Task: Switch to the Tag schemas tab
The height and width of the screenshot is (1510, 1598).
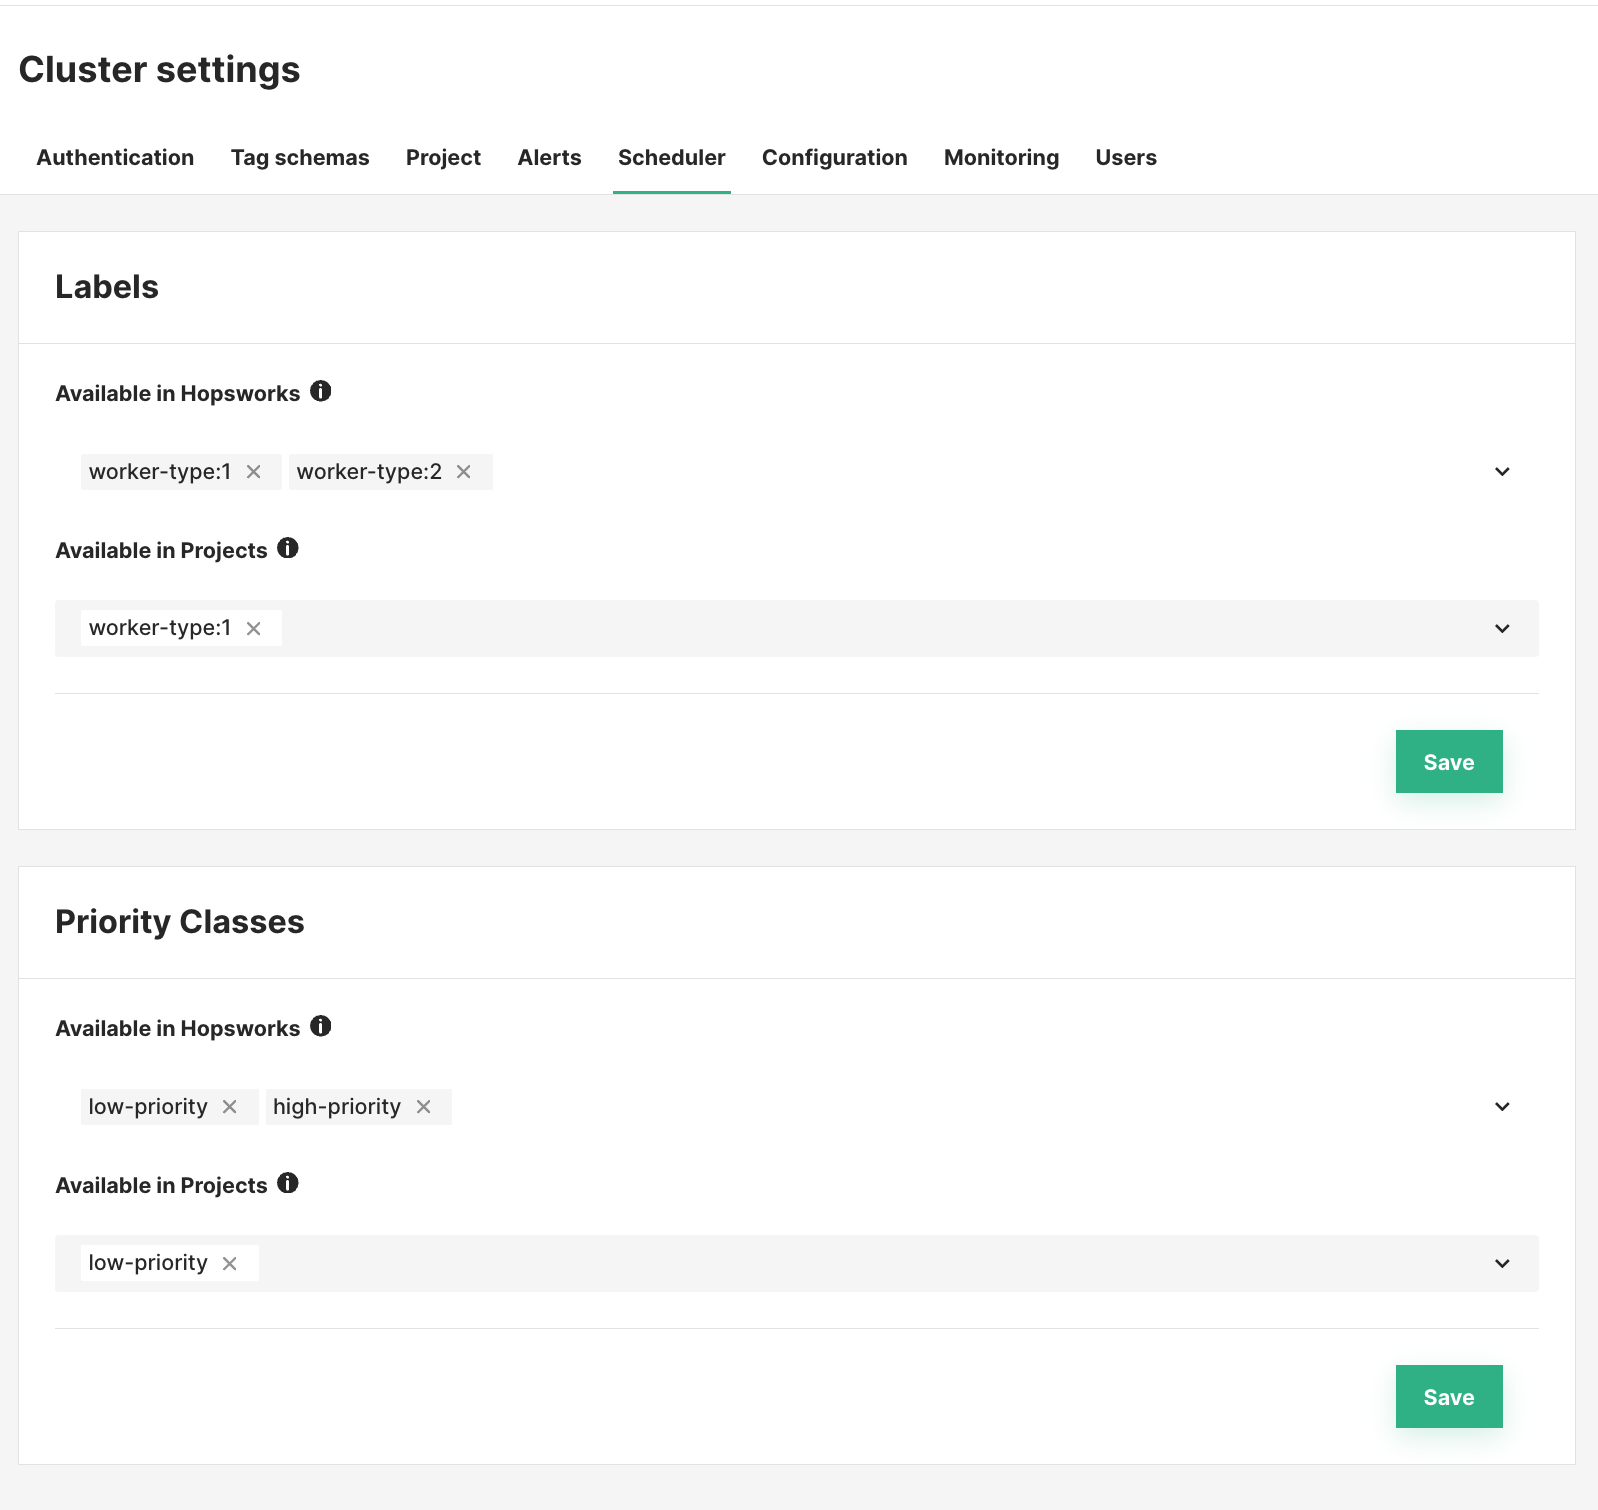Action: (x=300, y=157)
